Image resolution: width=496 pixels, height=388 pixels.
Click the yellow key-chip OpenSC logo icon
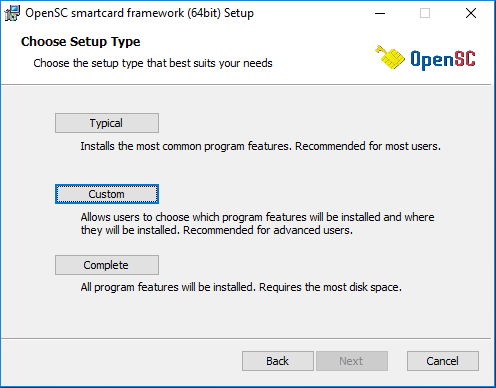[x=390, y=57]
